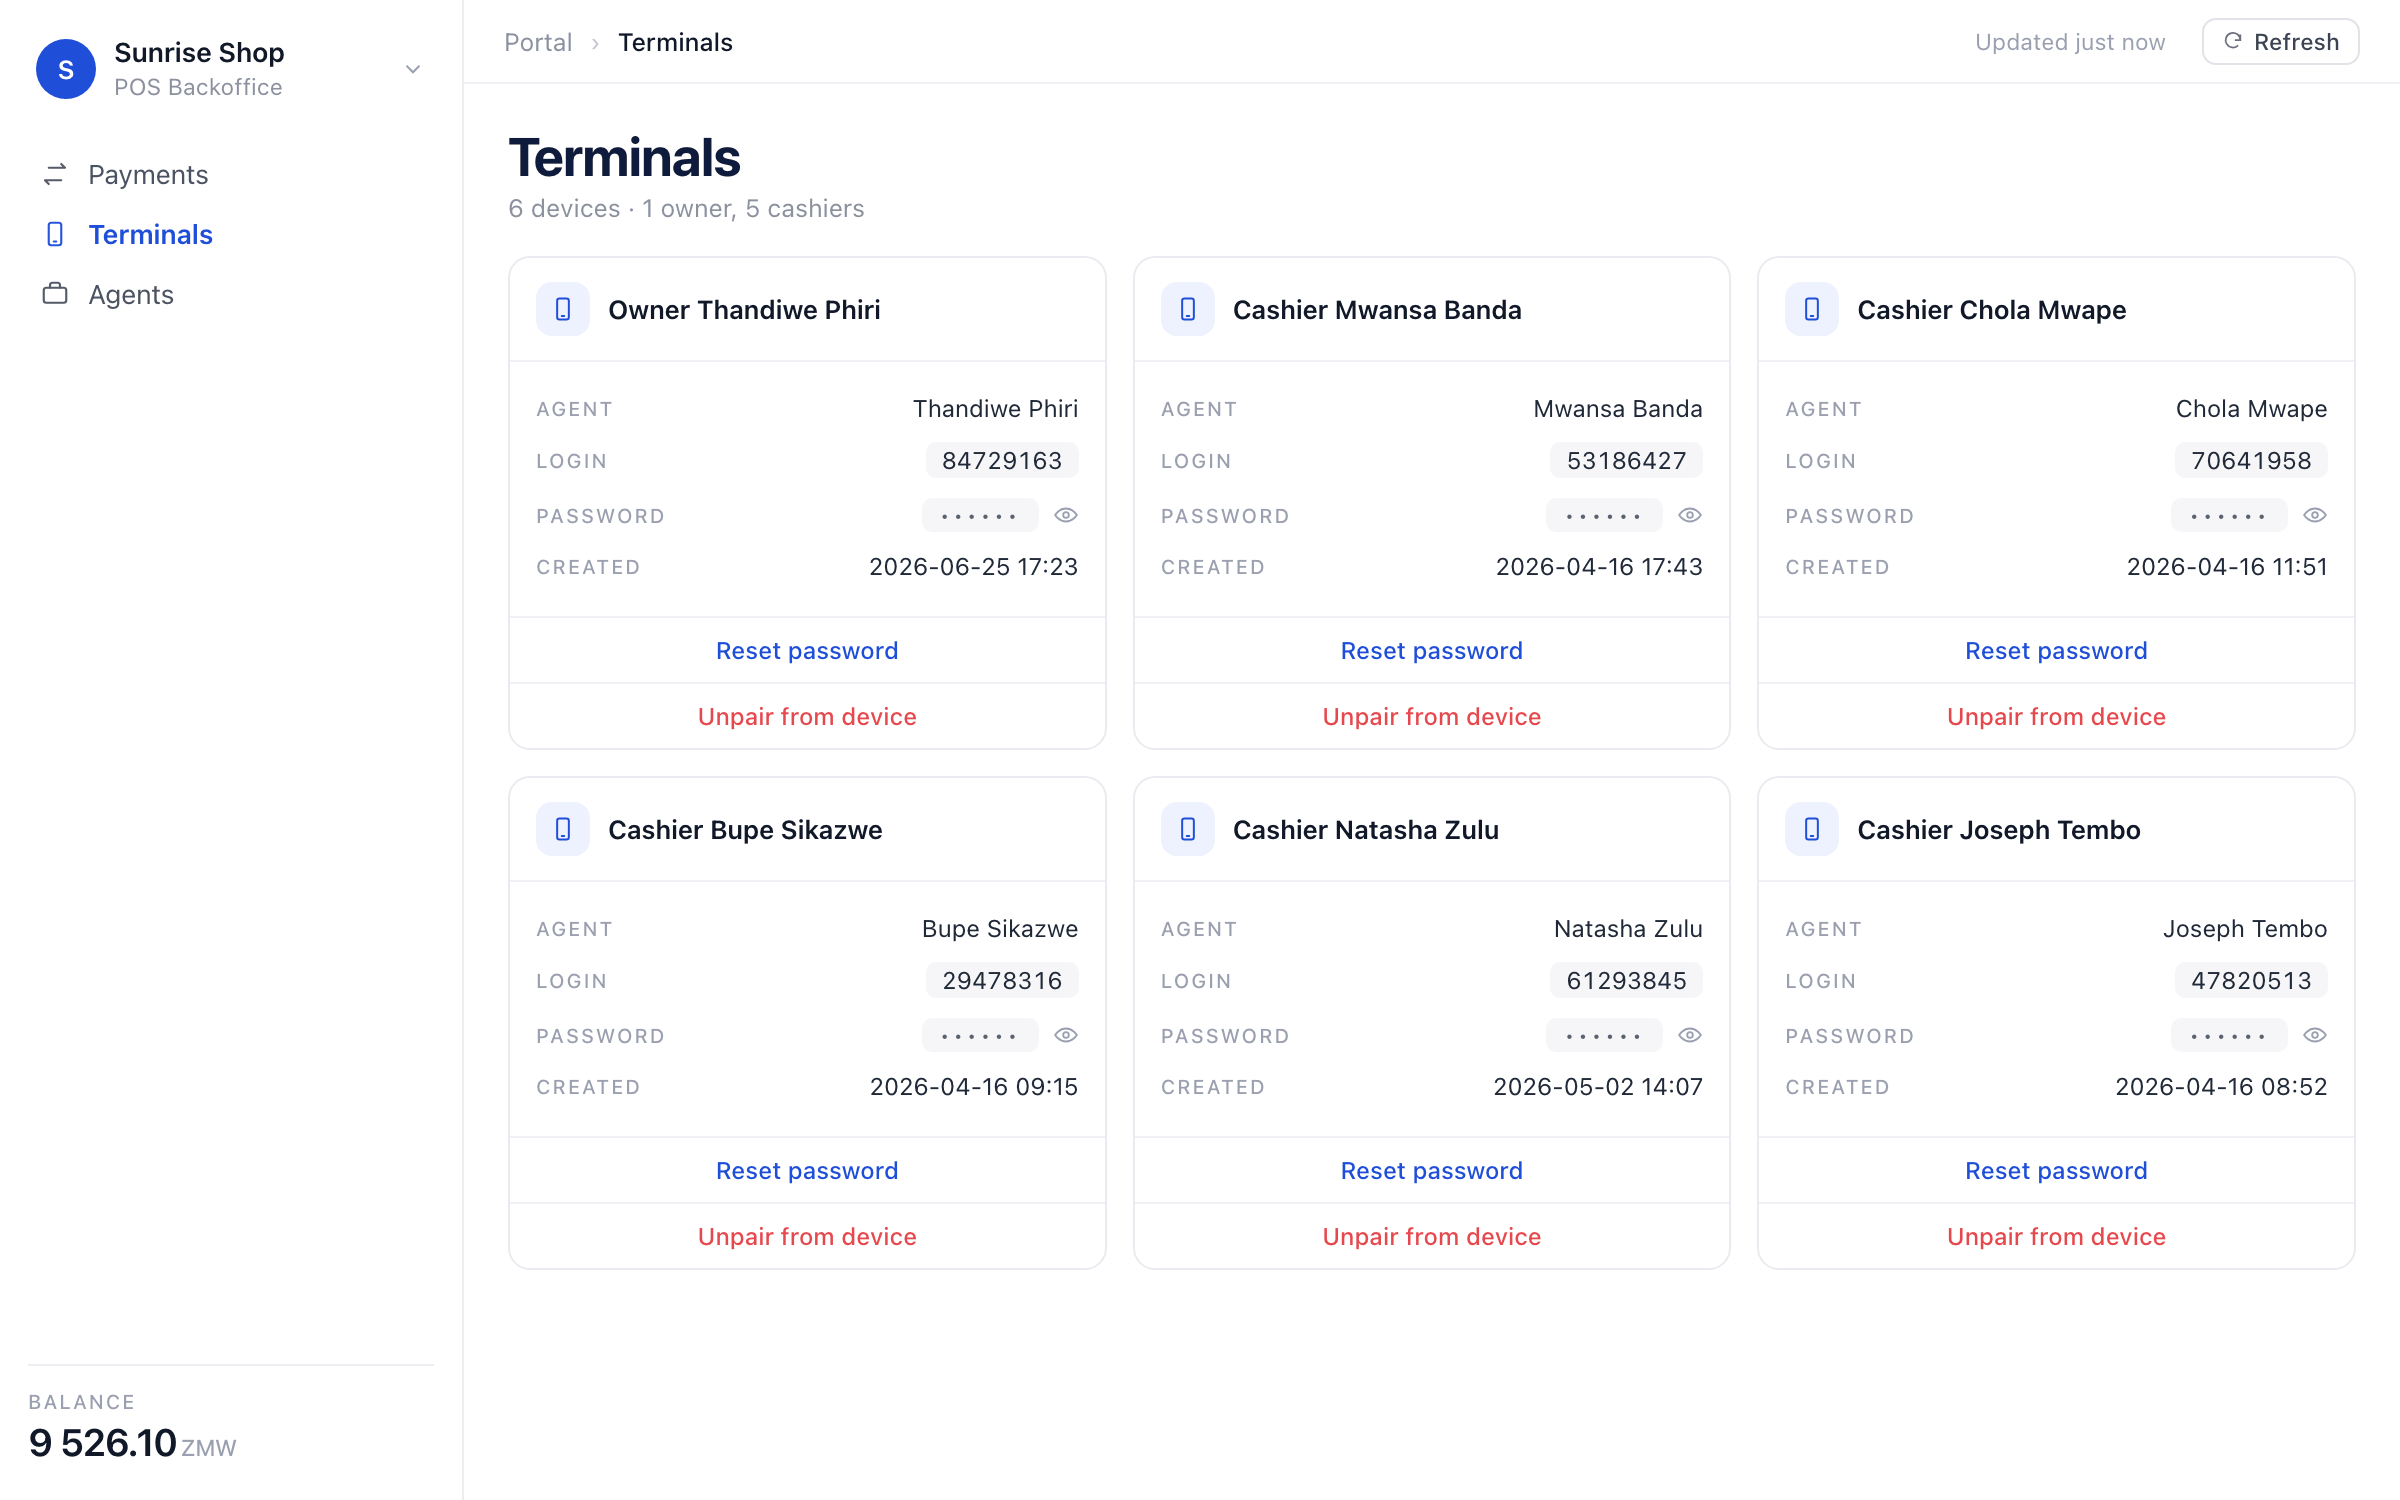Click the "Updated just now" status text

point(2070,42)
